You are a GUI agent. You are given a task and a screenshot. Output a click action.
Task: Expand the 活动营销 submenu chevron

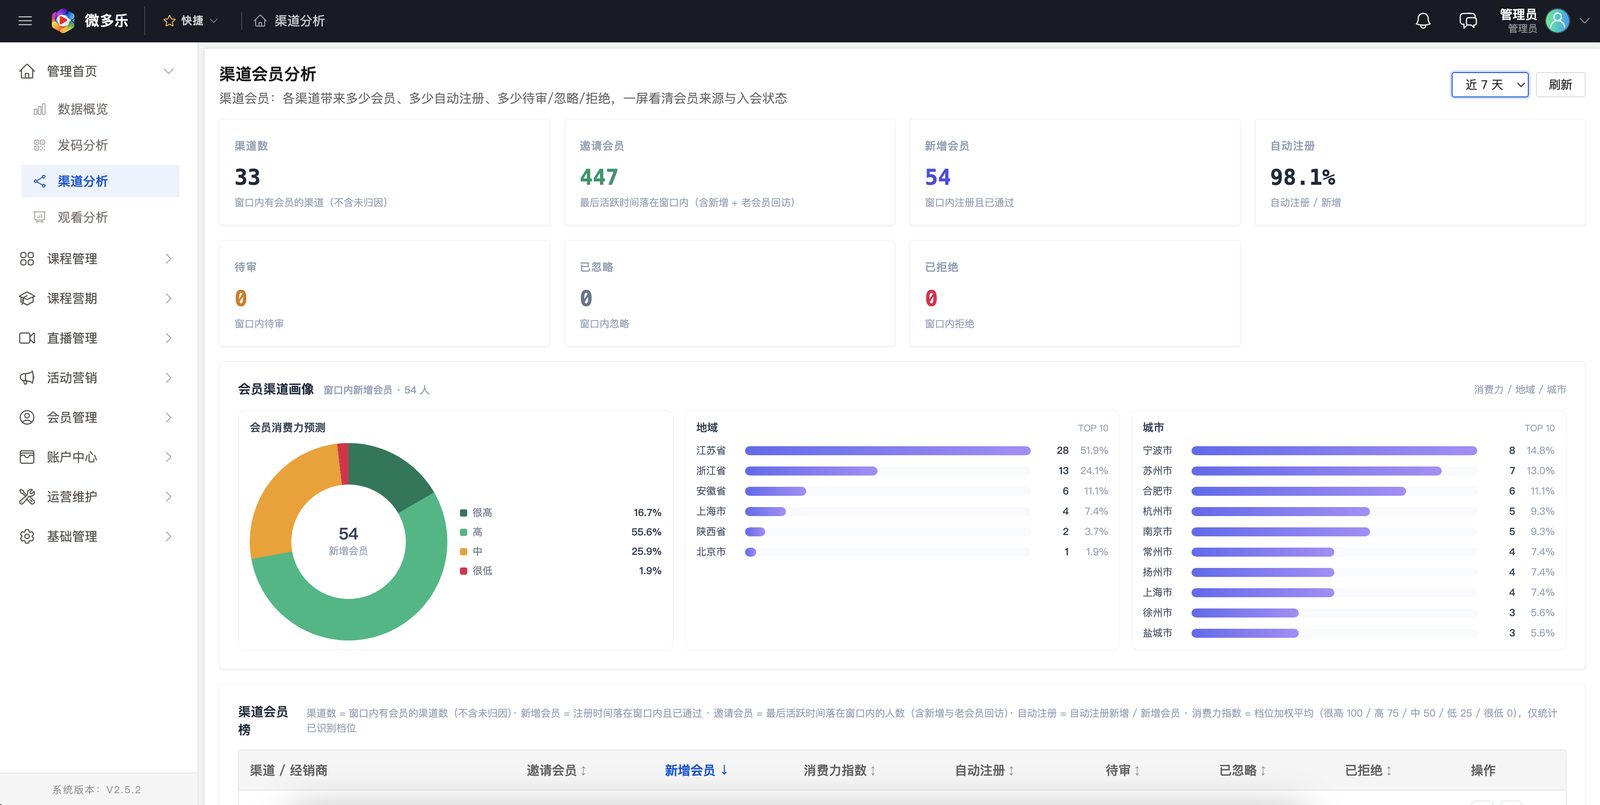click(169, 378)
